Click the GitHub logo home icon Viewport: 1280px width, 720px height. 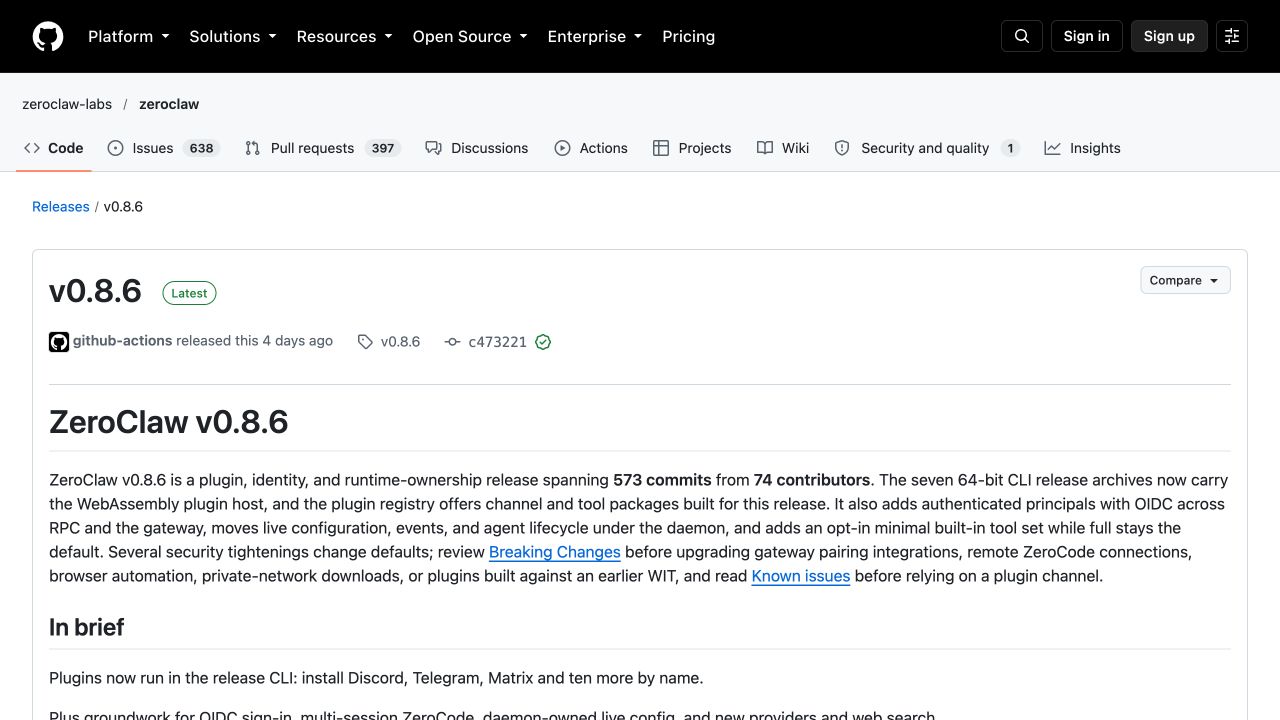(x=48, y=36)
